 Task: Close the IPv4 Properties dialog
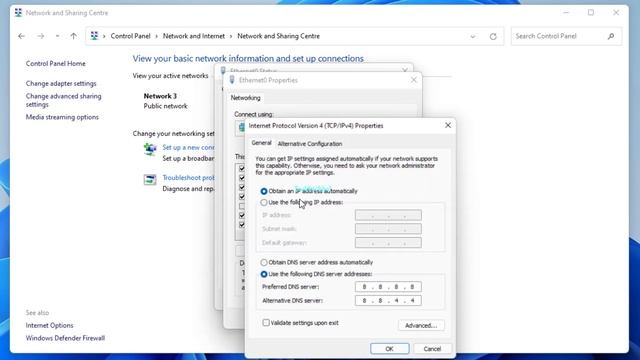point(448,125)
